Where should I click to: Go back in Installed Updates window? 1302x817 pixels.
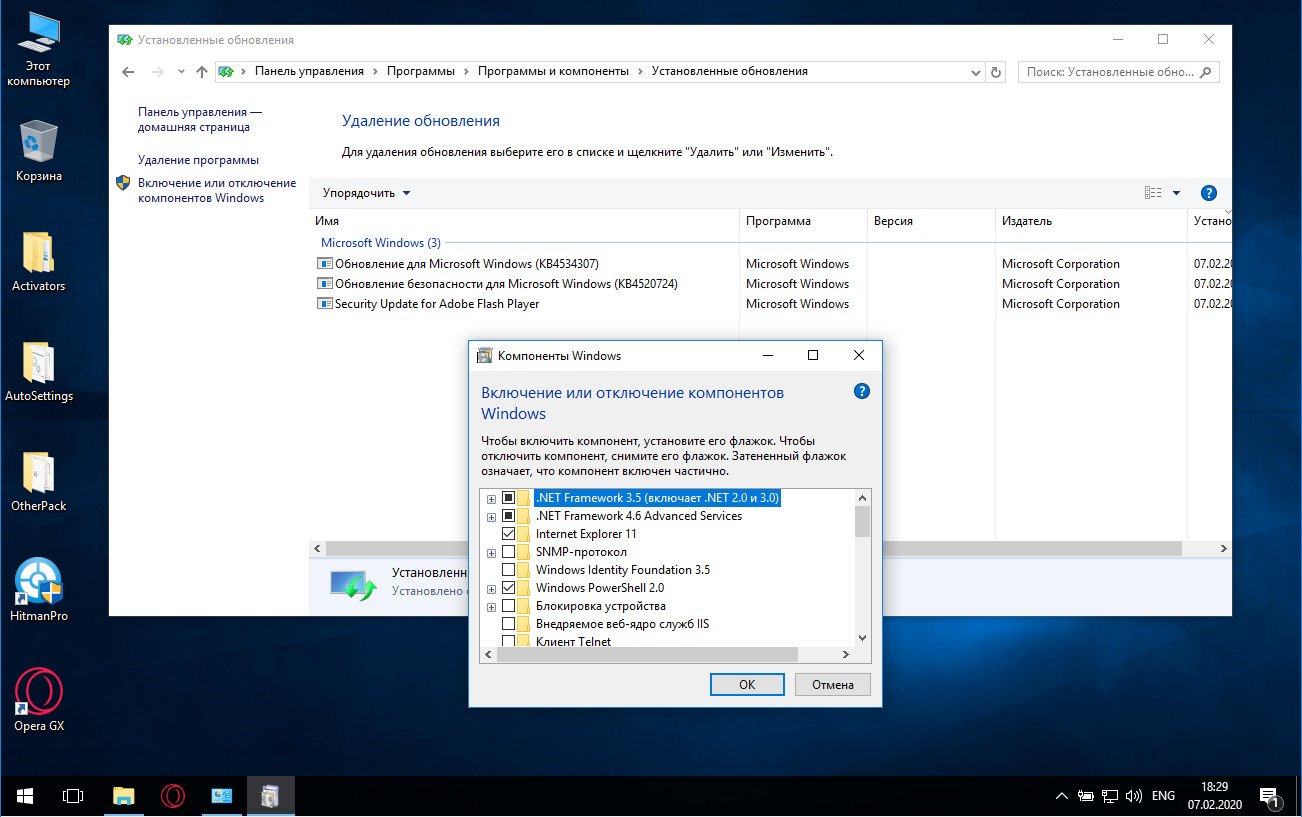(128, 72)
